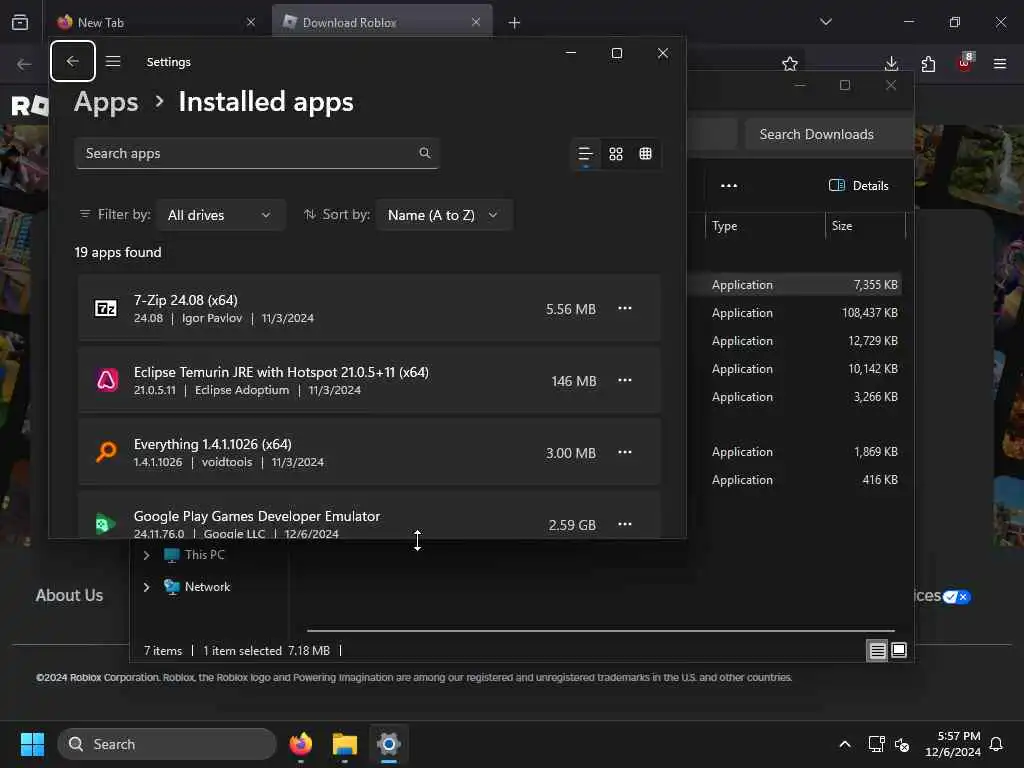Open the uBlock extension icon with badge

point(965,63)
